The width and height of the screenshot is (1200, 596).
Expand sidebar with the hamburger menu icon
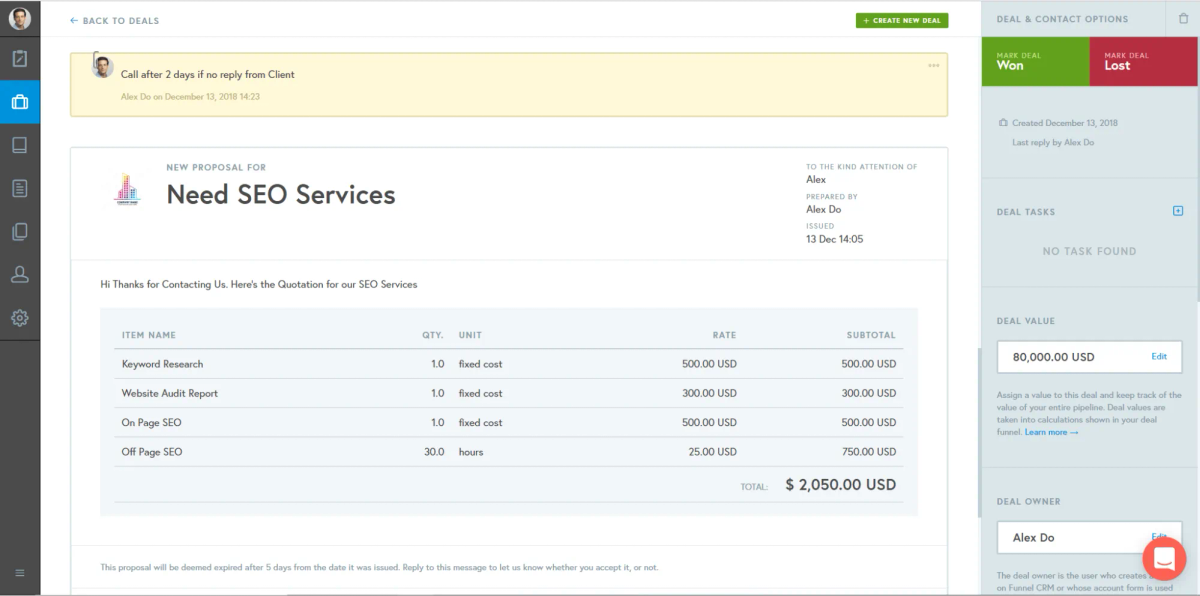[x=20, y=573]
